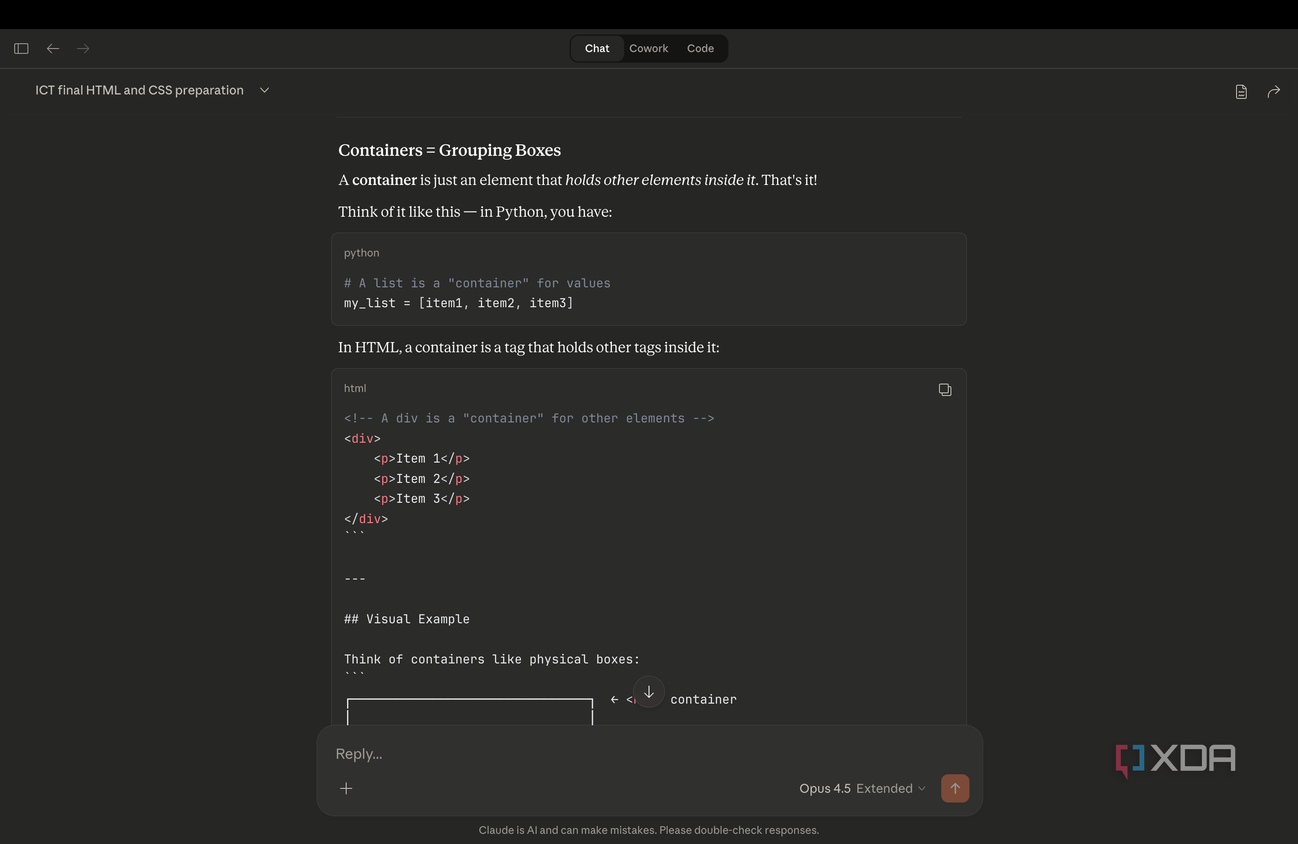The image size is (1298, 844).
Task: Go back with the left arrow
Action: (53, 48)
